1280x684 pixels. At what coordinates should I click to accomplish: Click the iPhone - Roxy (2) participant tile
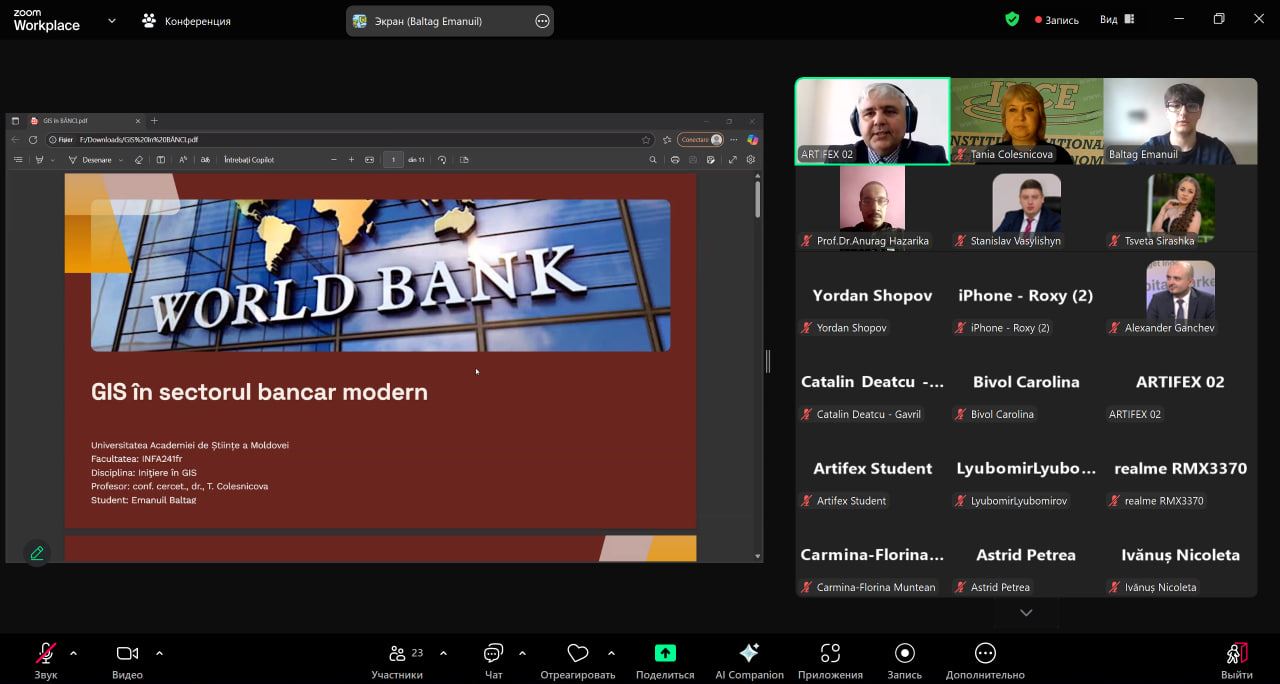coord(1026,295)
